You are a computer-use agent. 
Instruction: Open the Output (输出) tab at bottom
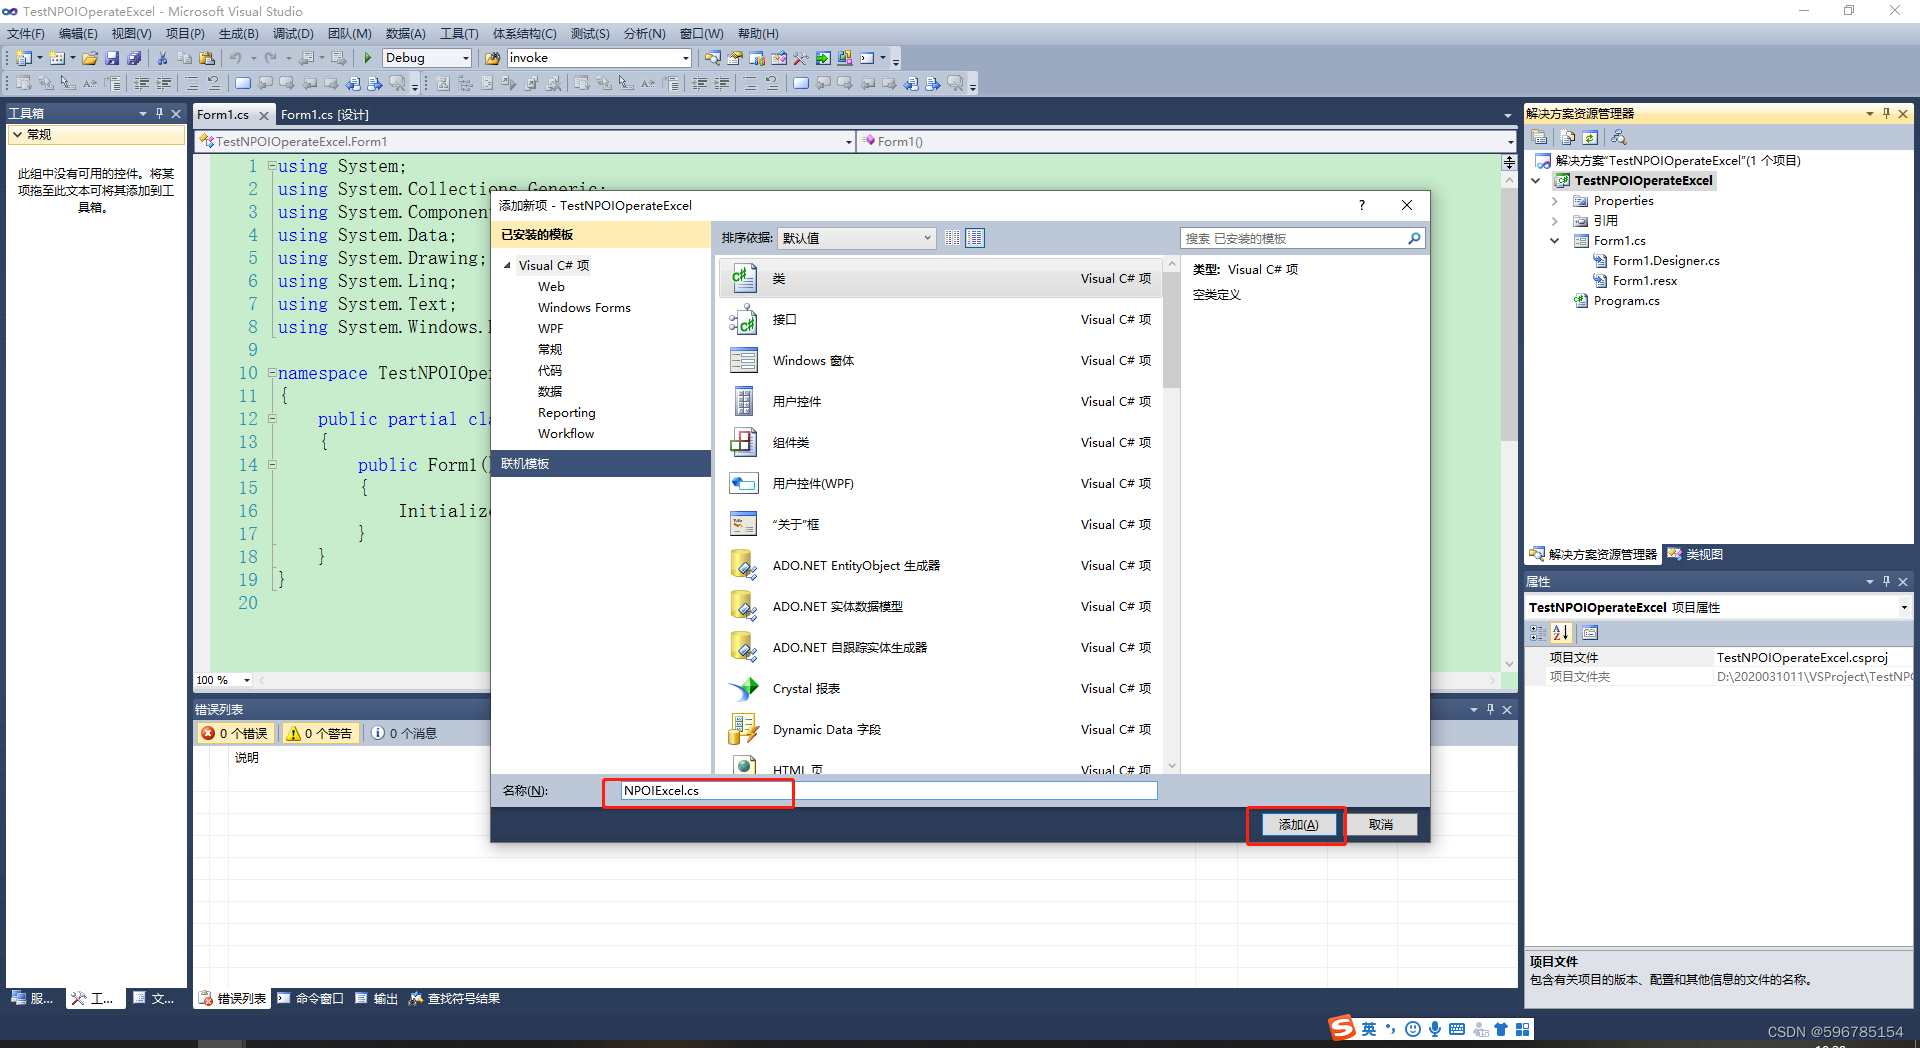377,998
